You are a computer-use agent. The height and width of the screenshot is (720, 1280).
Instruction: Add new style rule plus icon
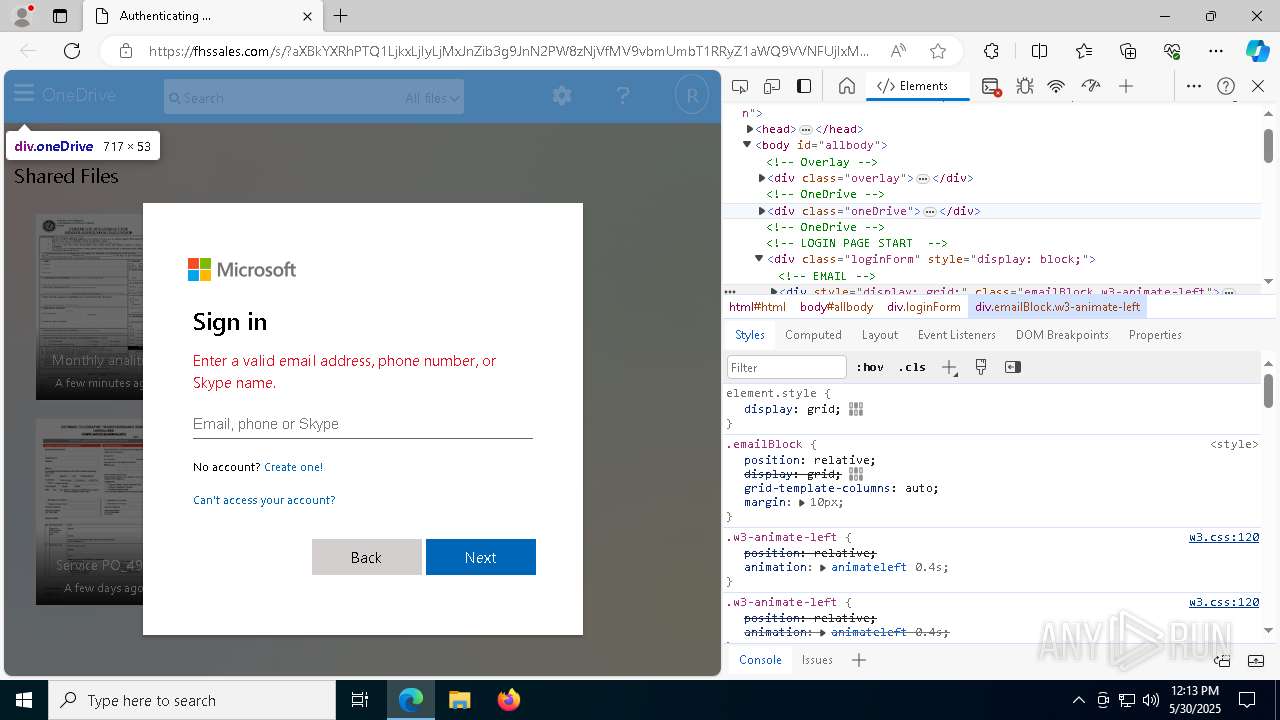[949, 367]
